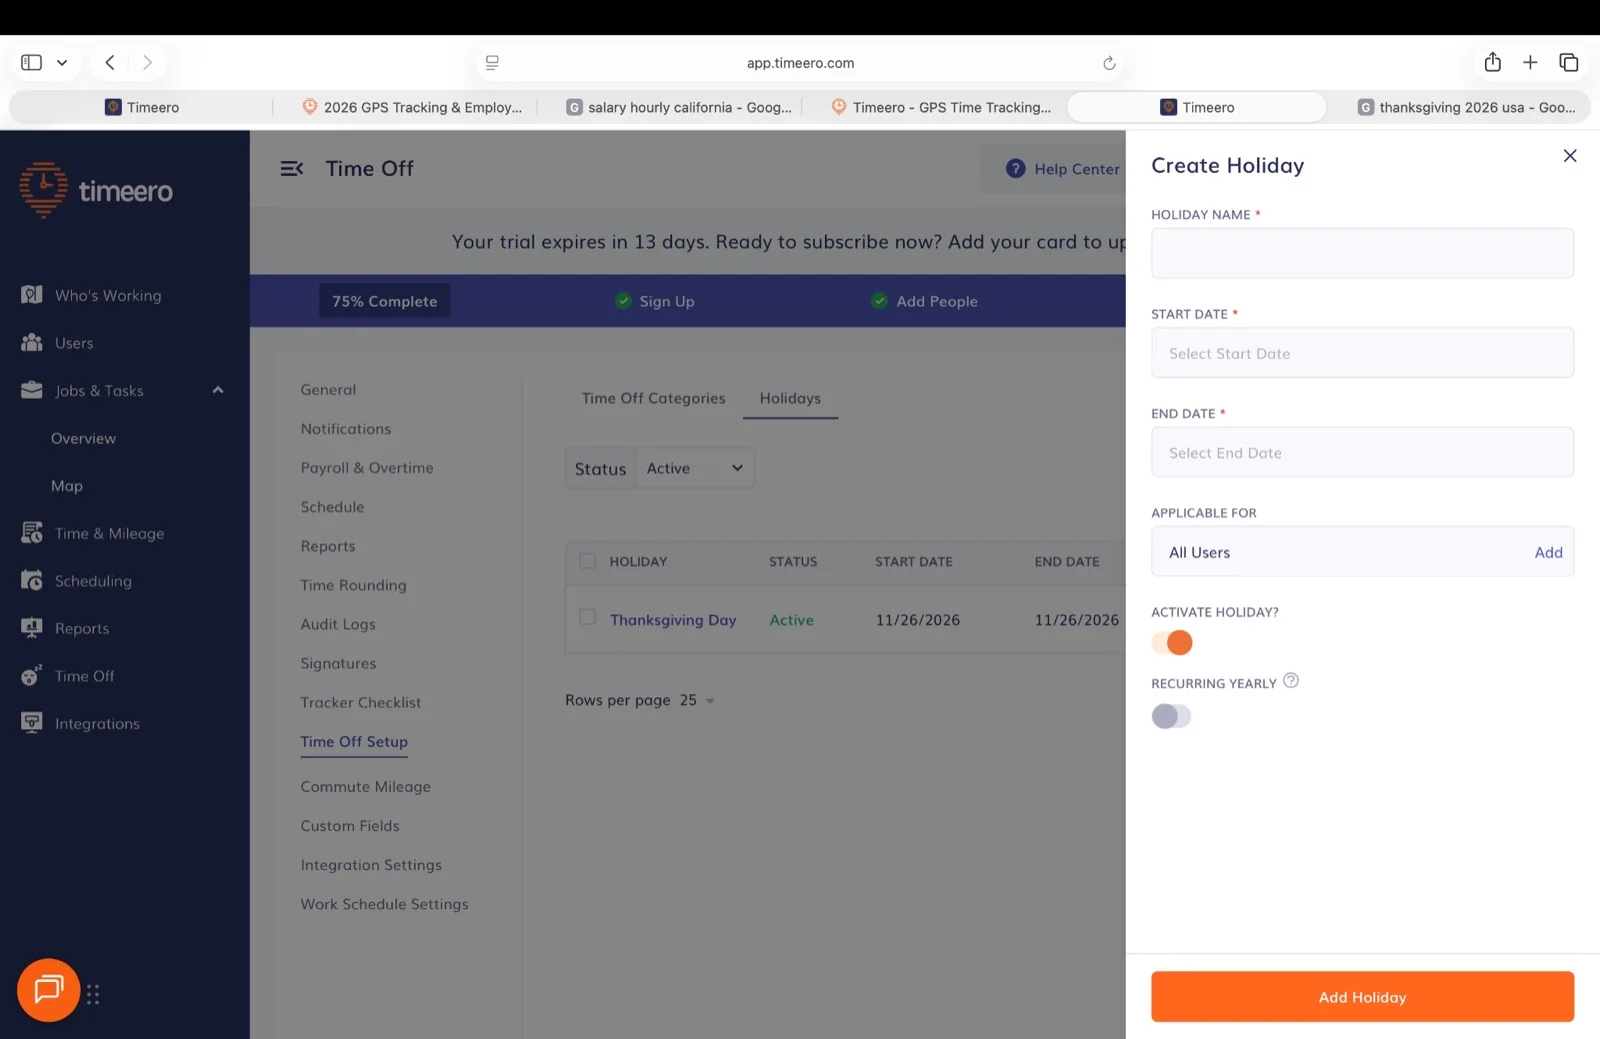
Task: Collapse the Jobs & Tasks chevron
Action: (x=217, y=390)
